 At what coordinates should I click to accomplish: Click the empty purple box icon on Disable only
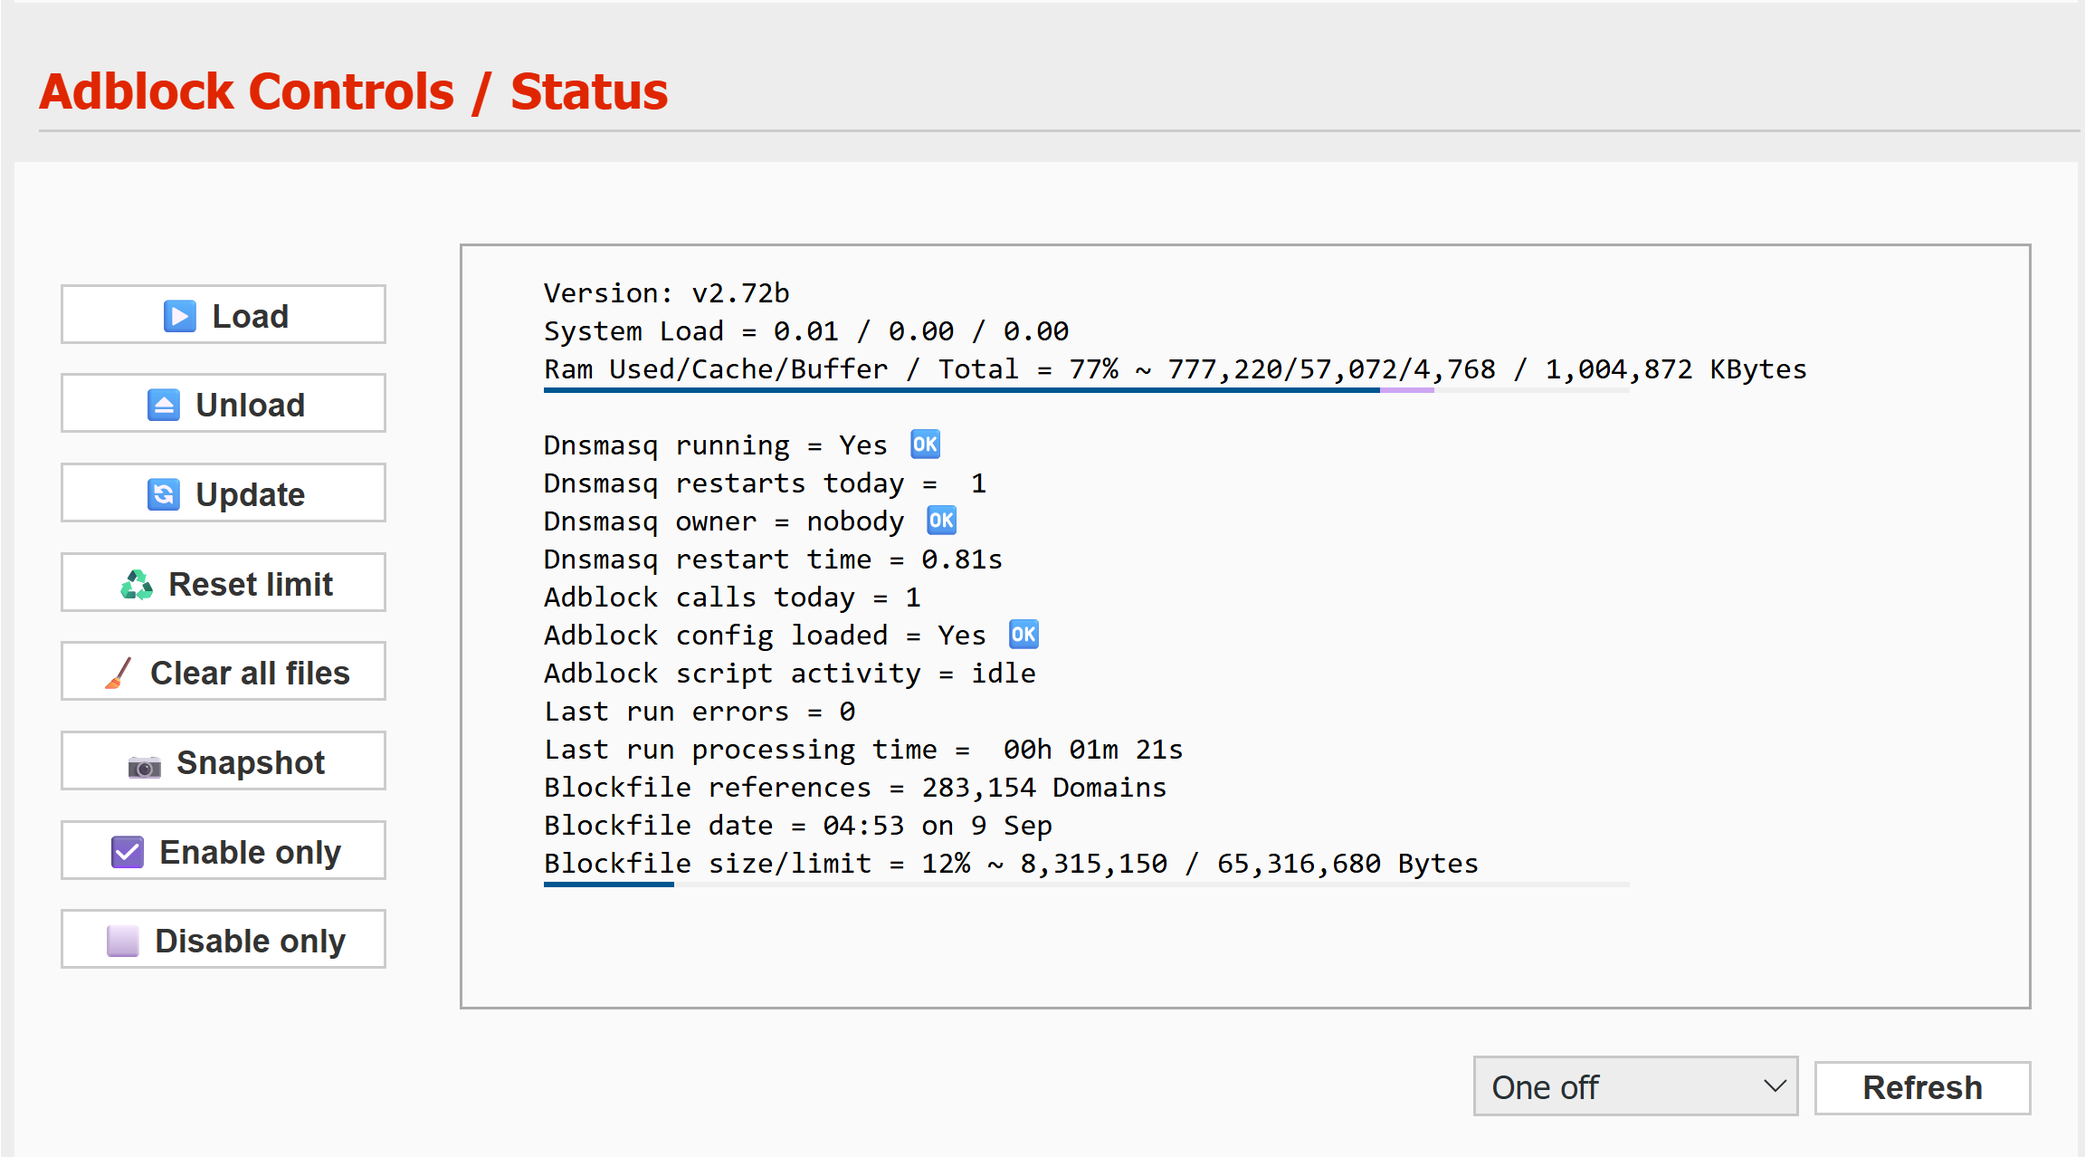pyautogui.click(x=123, y=941)
